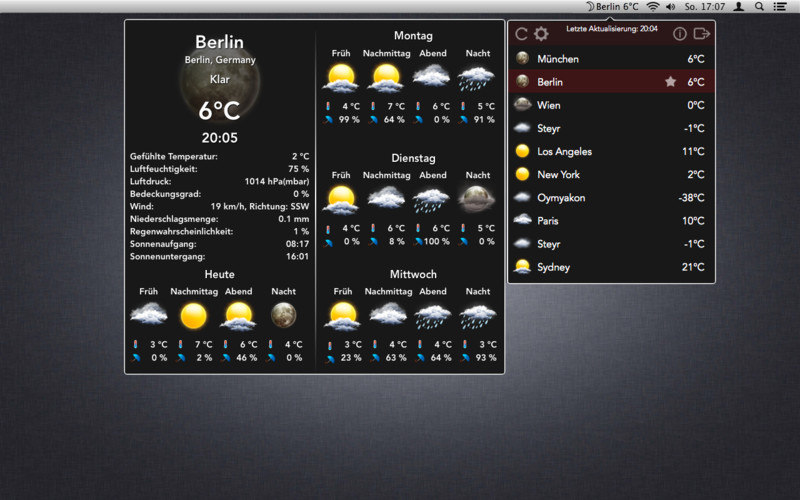Choose Los Angeles from the city list
The width and height of the screenshot is (800, 500).
coord(611,151)
